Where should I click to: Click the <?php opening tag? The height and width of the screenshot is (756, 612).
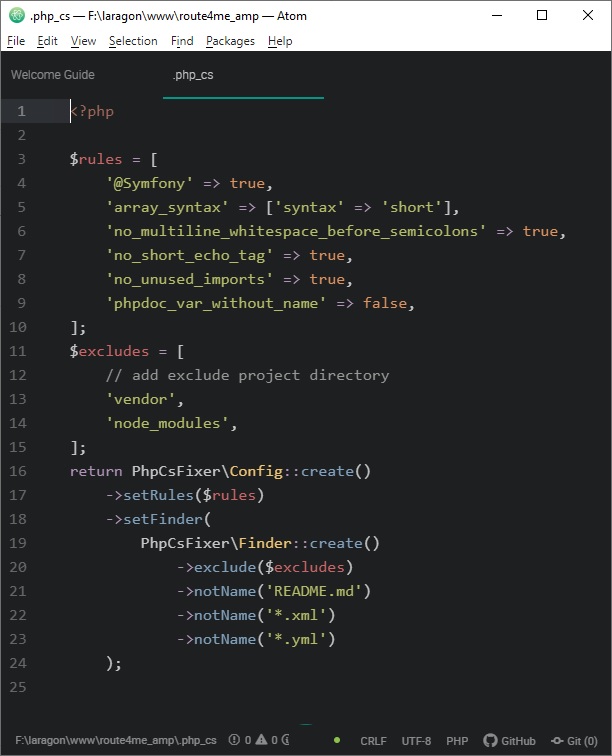[92, 111]
